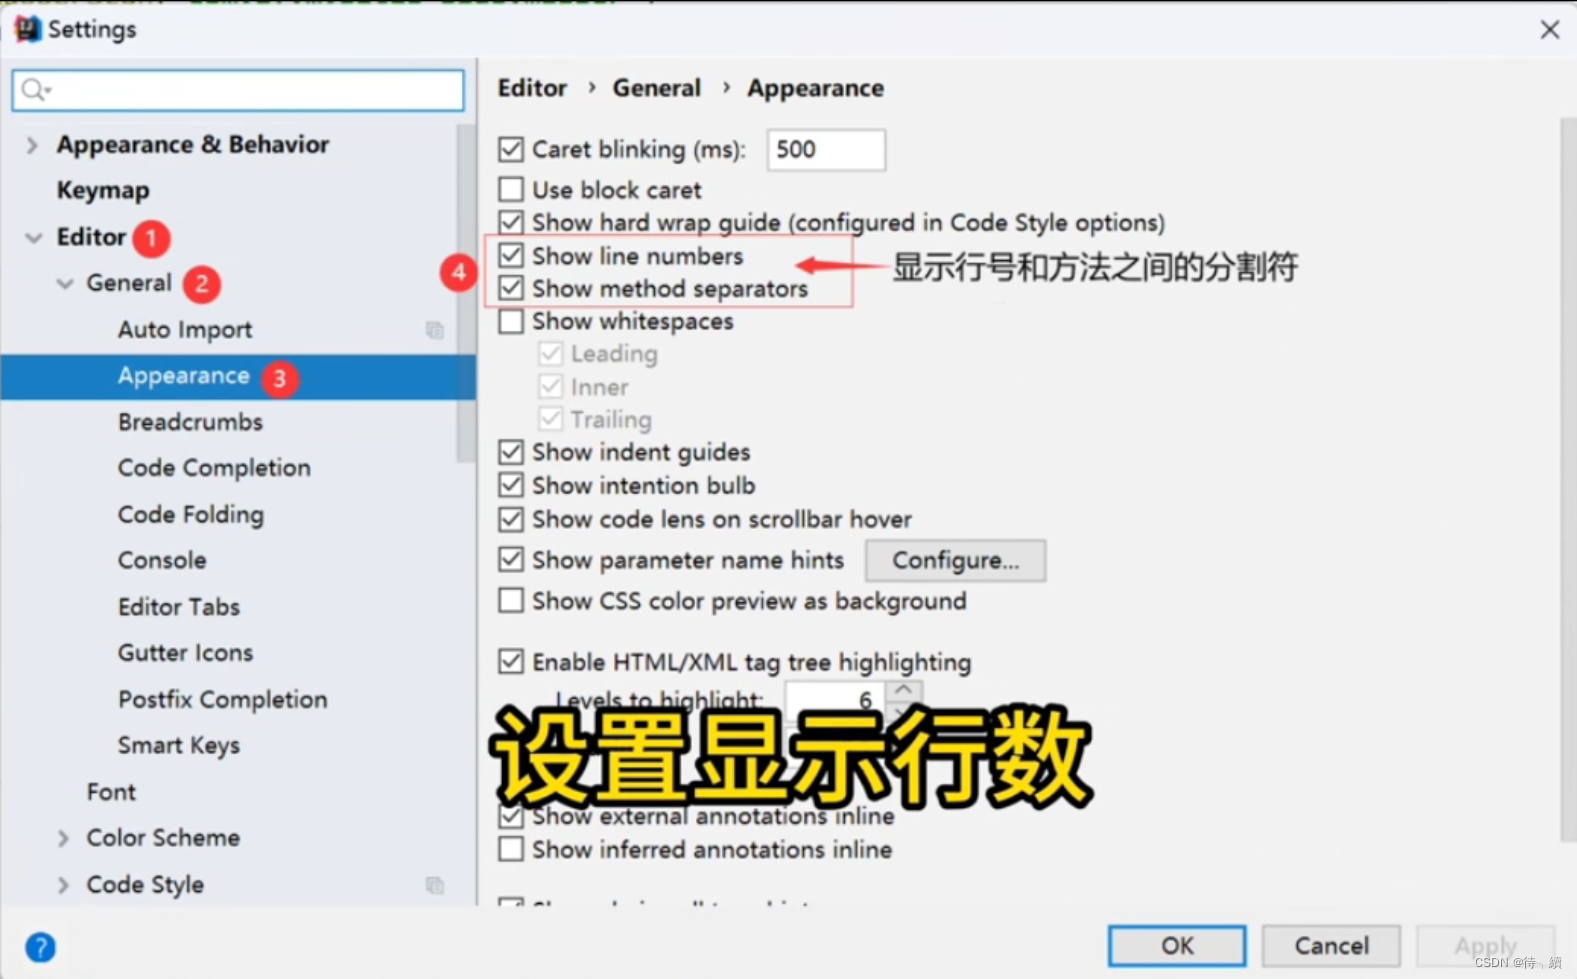The image size is (1577, 979).
Task: Toggle Show line numbers checkbox
Action: pyautogui.click(x=511, y=256)
